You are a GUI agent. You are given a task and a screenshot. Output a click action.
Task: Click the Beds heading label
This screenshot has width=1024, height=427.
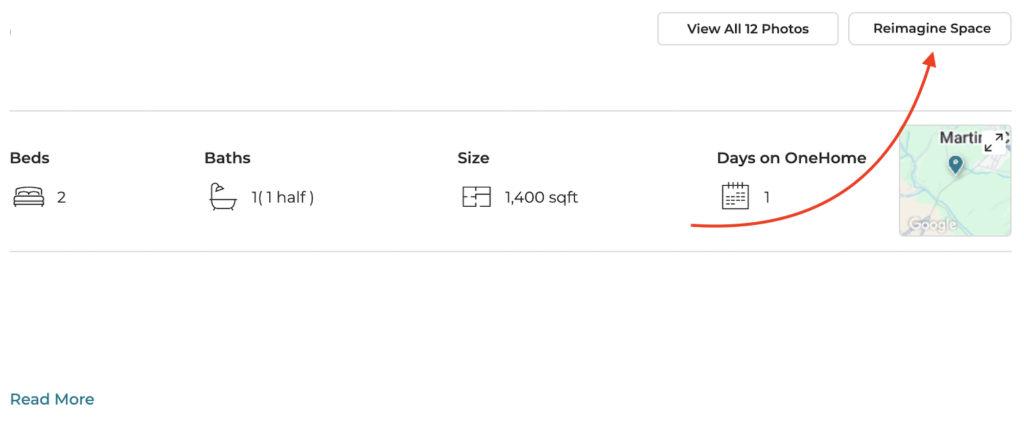click(29, 158)
